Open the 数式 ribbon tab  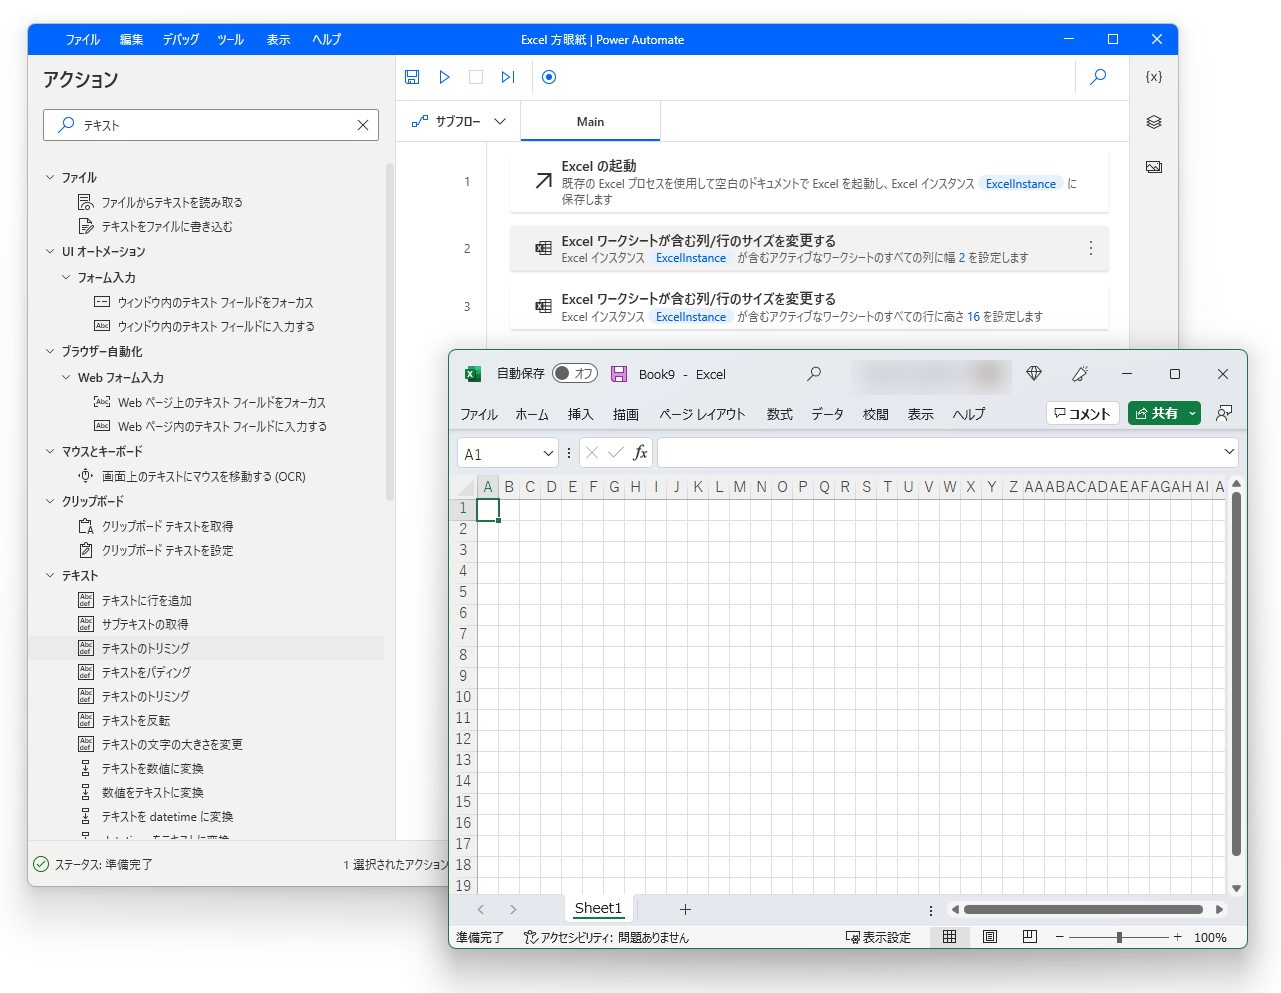click(779, 413)
